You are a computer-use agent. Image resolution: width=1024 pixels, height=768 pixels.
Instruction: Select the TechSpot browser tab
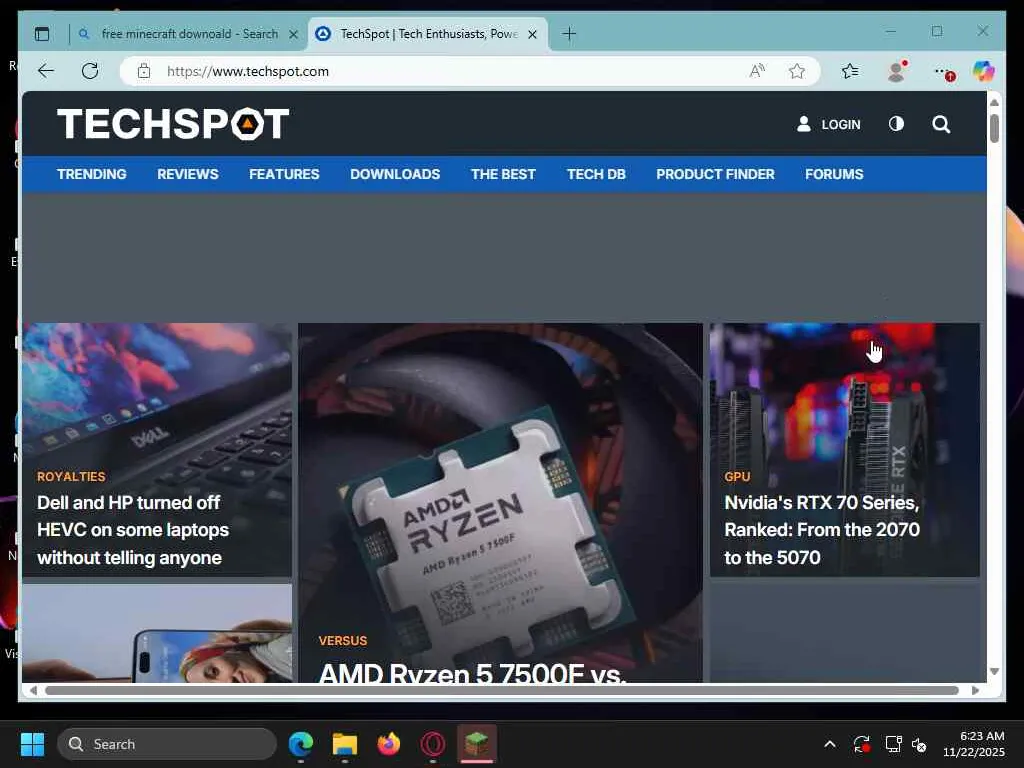point(428,34)
